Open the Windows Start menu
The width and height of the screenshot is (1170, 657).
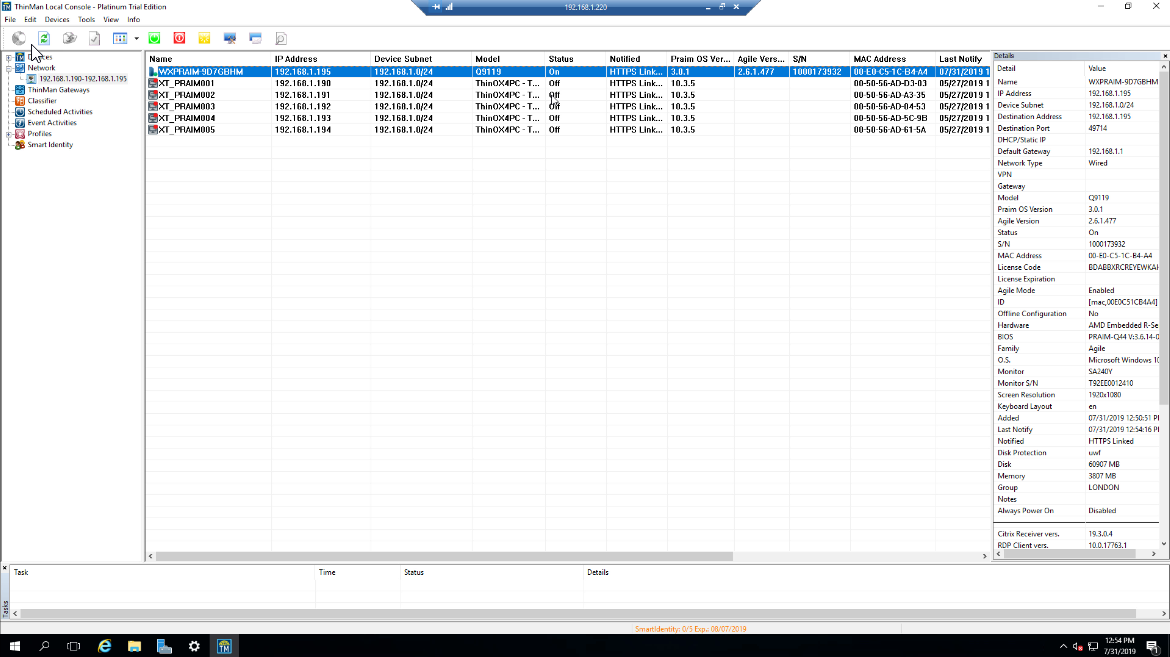tap(14, 647)
